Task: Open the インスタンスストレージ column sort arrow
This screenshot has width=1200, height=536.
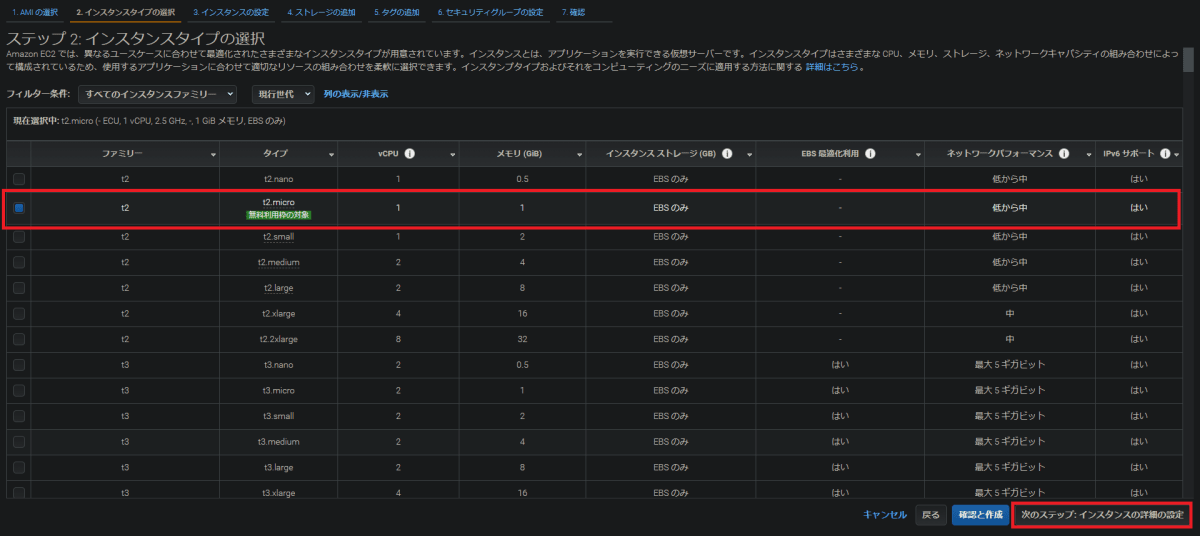Action: (x=748, y=155)
